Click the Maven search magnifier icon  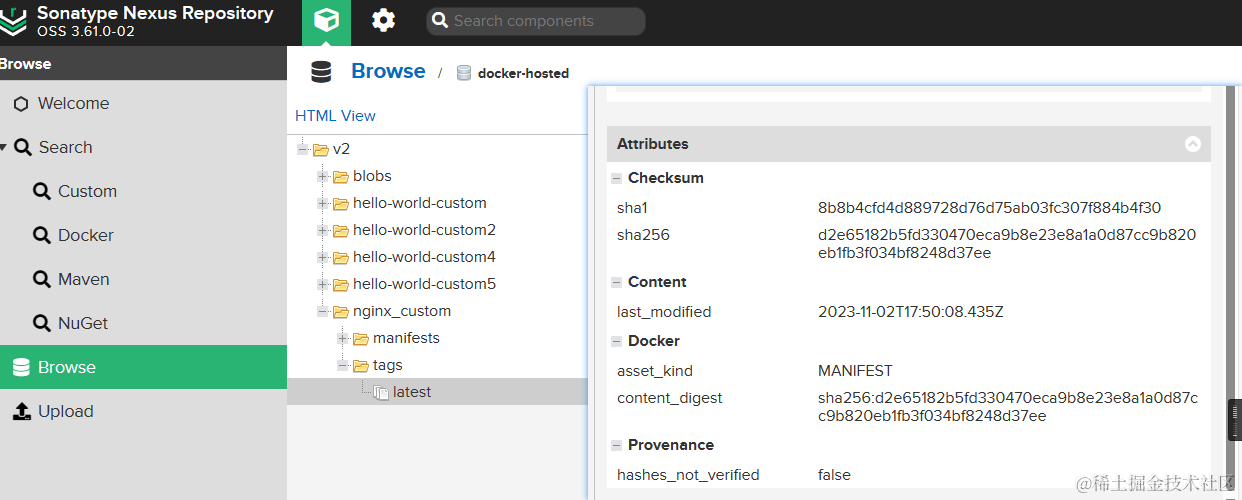pyautogui.click(x=42, y=280)
